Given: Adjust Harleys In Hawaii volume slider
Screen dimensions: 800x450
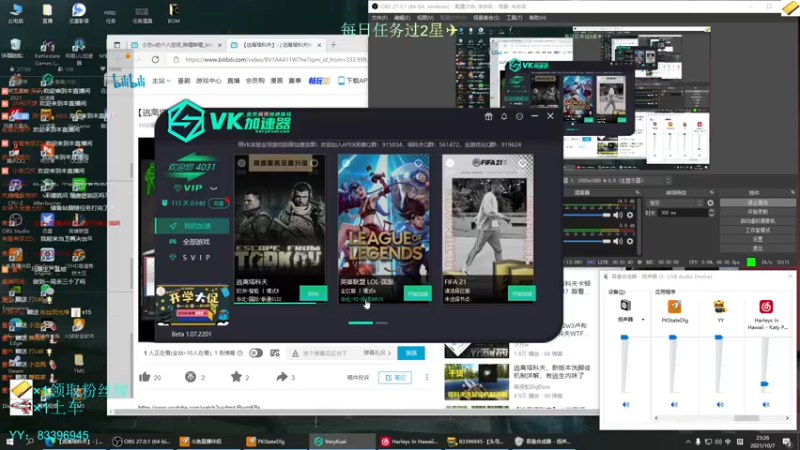Looking at the screenshot, I should (764, 384).
